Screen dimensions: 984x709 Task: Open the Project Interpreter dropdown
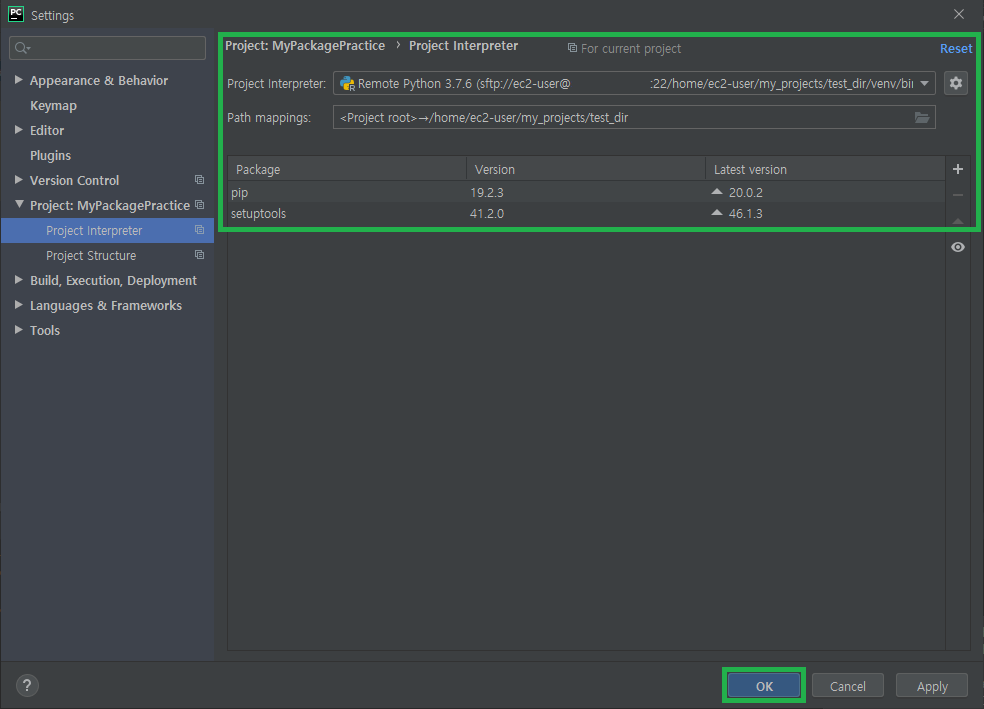(924, 83)
